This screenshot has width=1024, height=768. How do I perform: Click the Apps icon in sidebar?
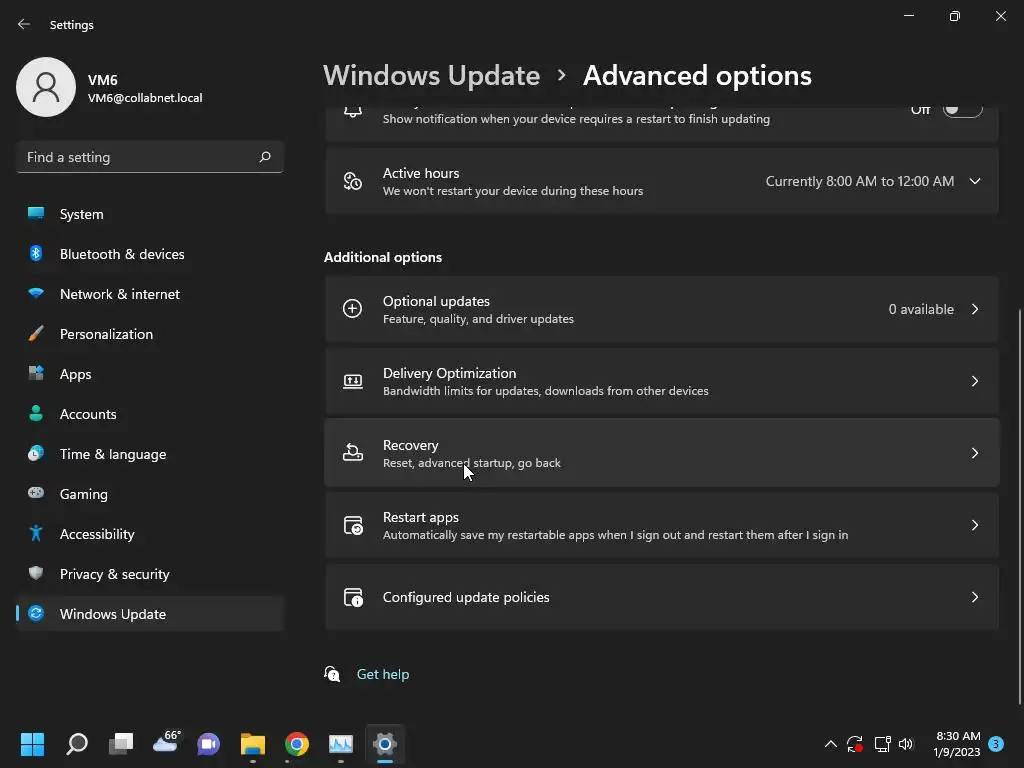pos(36,373)
